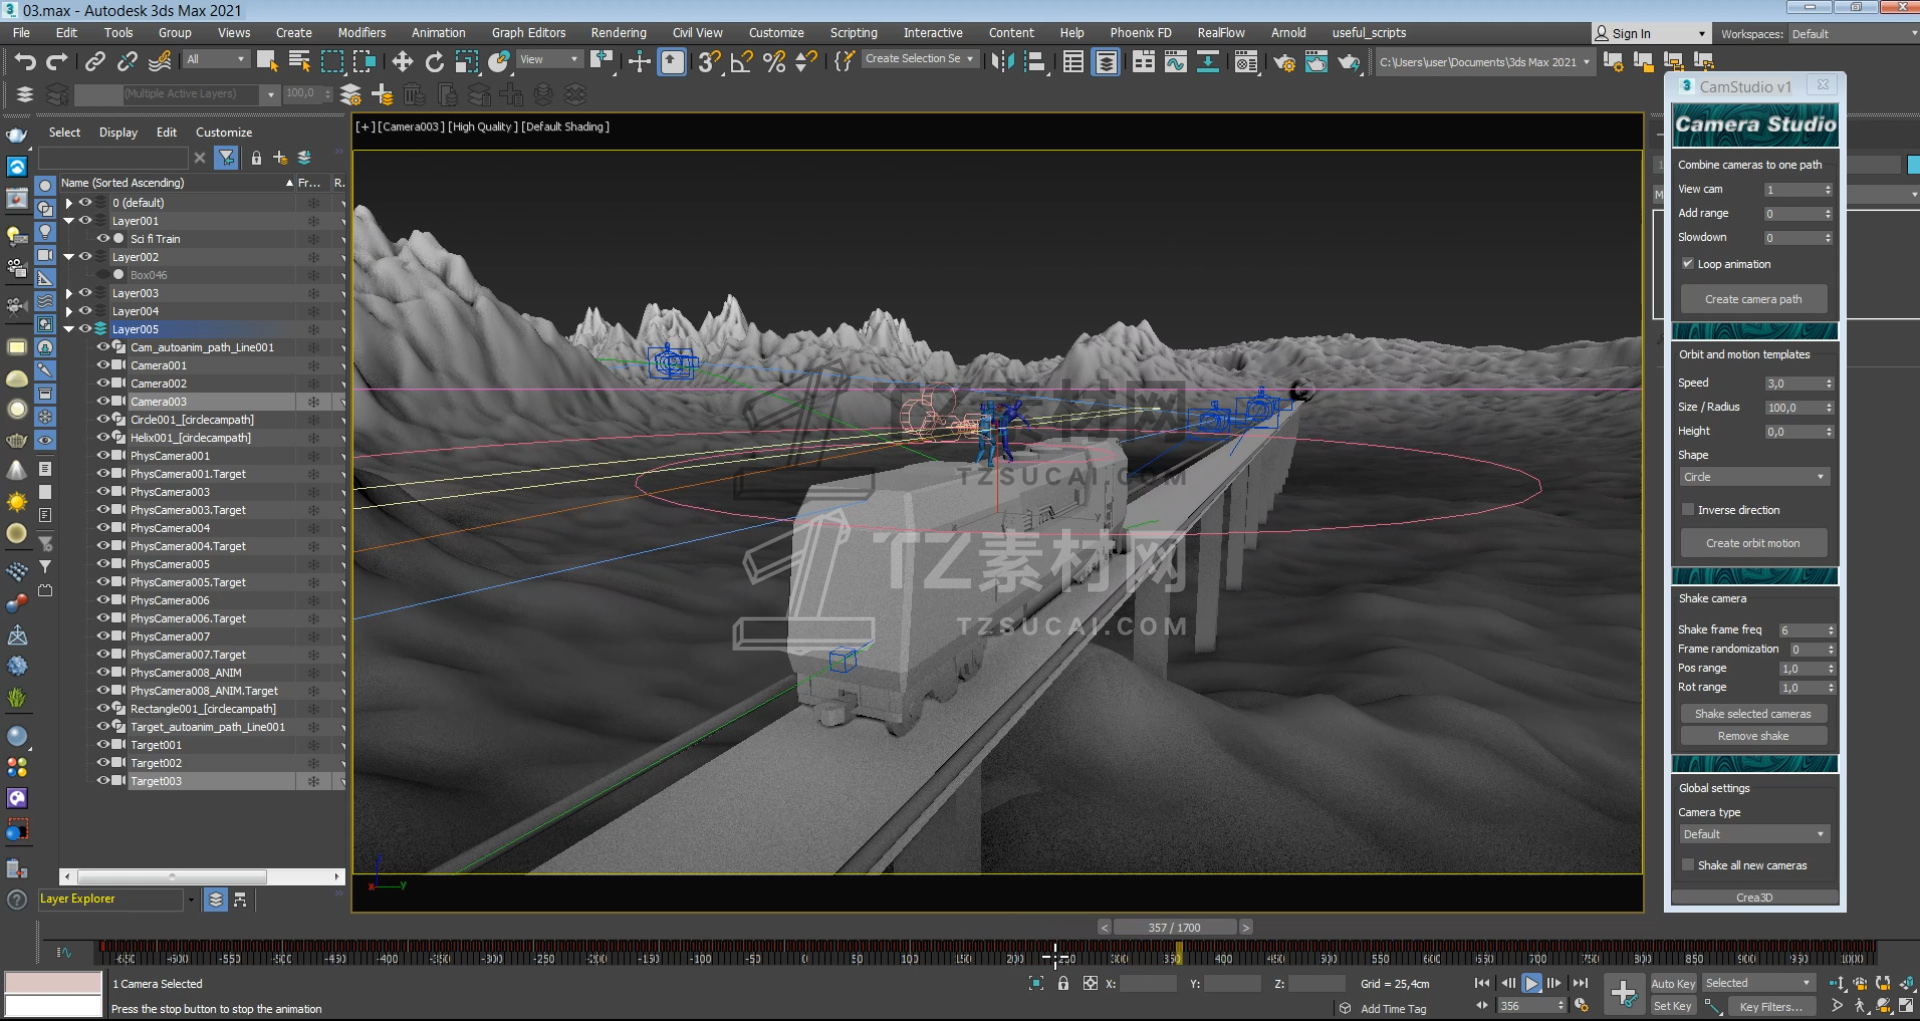Viewport: 1920px width, 1021px height.
Task: Open Select by Name dialog icon
Action: 299,62
